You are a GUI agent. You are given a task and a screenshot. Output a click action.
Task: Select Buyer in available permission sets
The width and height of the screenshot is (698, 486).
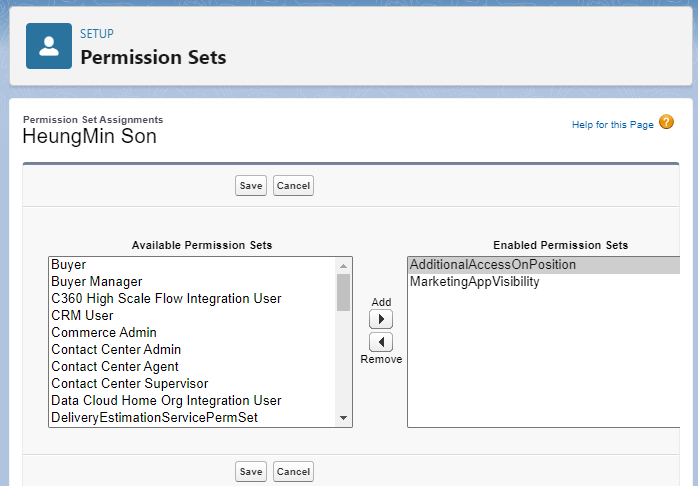point(69,265)
